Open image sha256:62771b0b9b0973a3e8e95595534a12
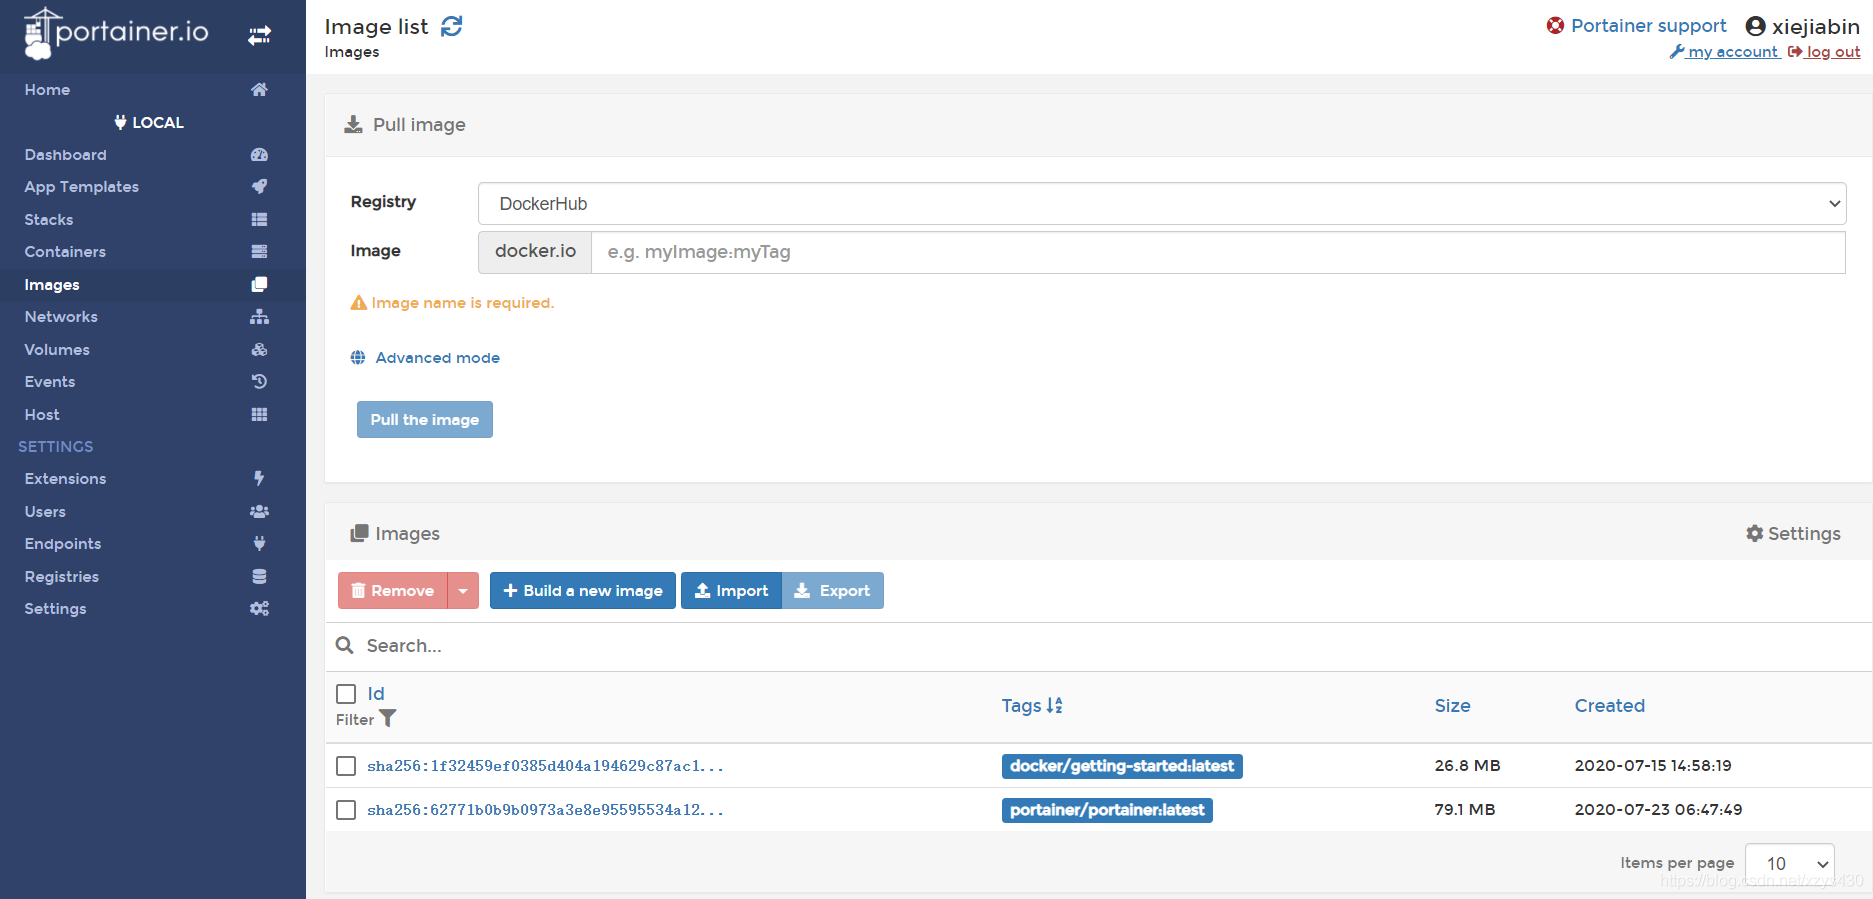The height and width of the screenshot is (899, 1873). [x=545, y=810]
